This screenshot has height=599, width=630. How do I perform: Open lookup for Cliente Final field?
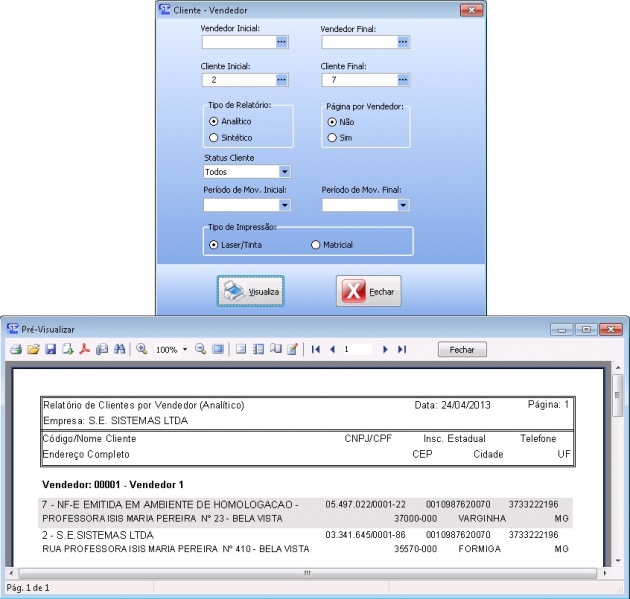[x=402, y=79]
